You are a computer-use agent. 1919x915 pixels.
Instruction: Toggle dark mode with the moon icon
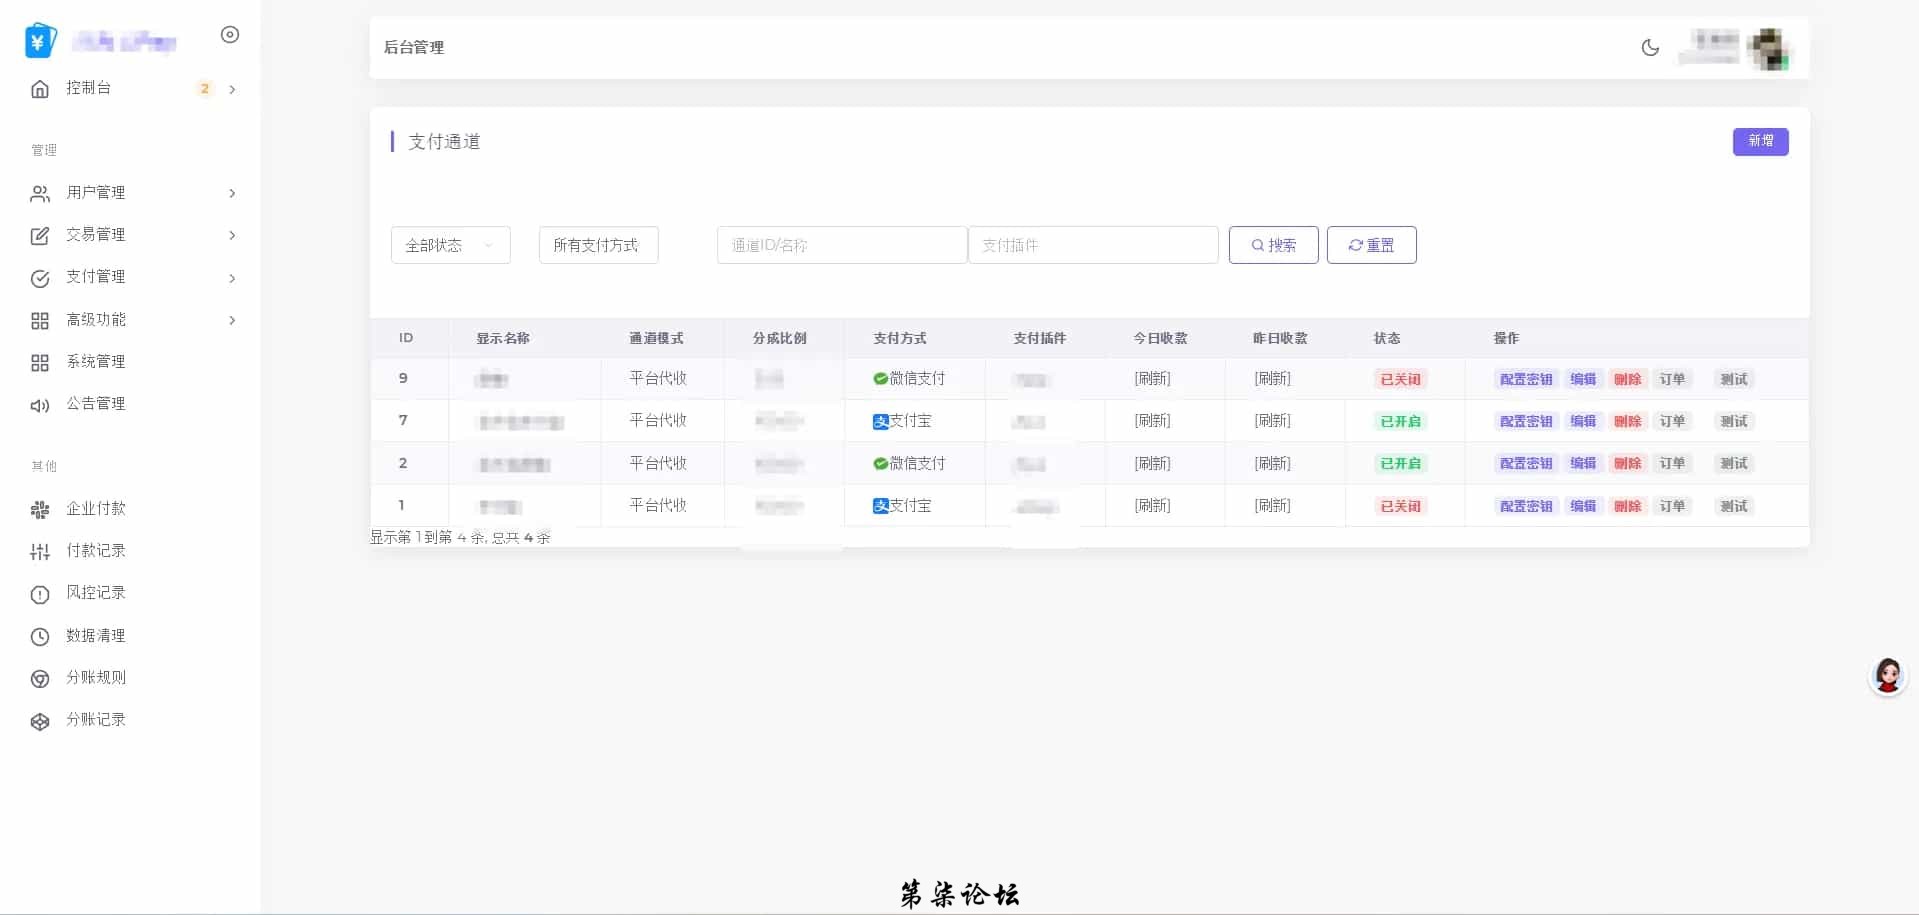point(1650,47)
